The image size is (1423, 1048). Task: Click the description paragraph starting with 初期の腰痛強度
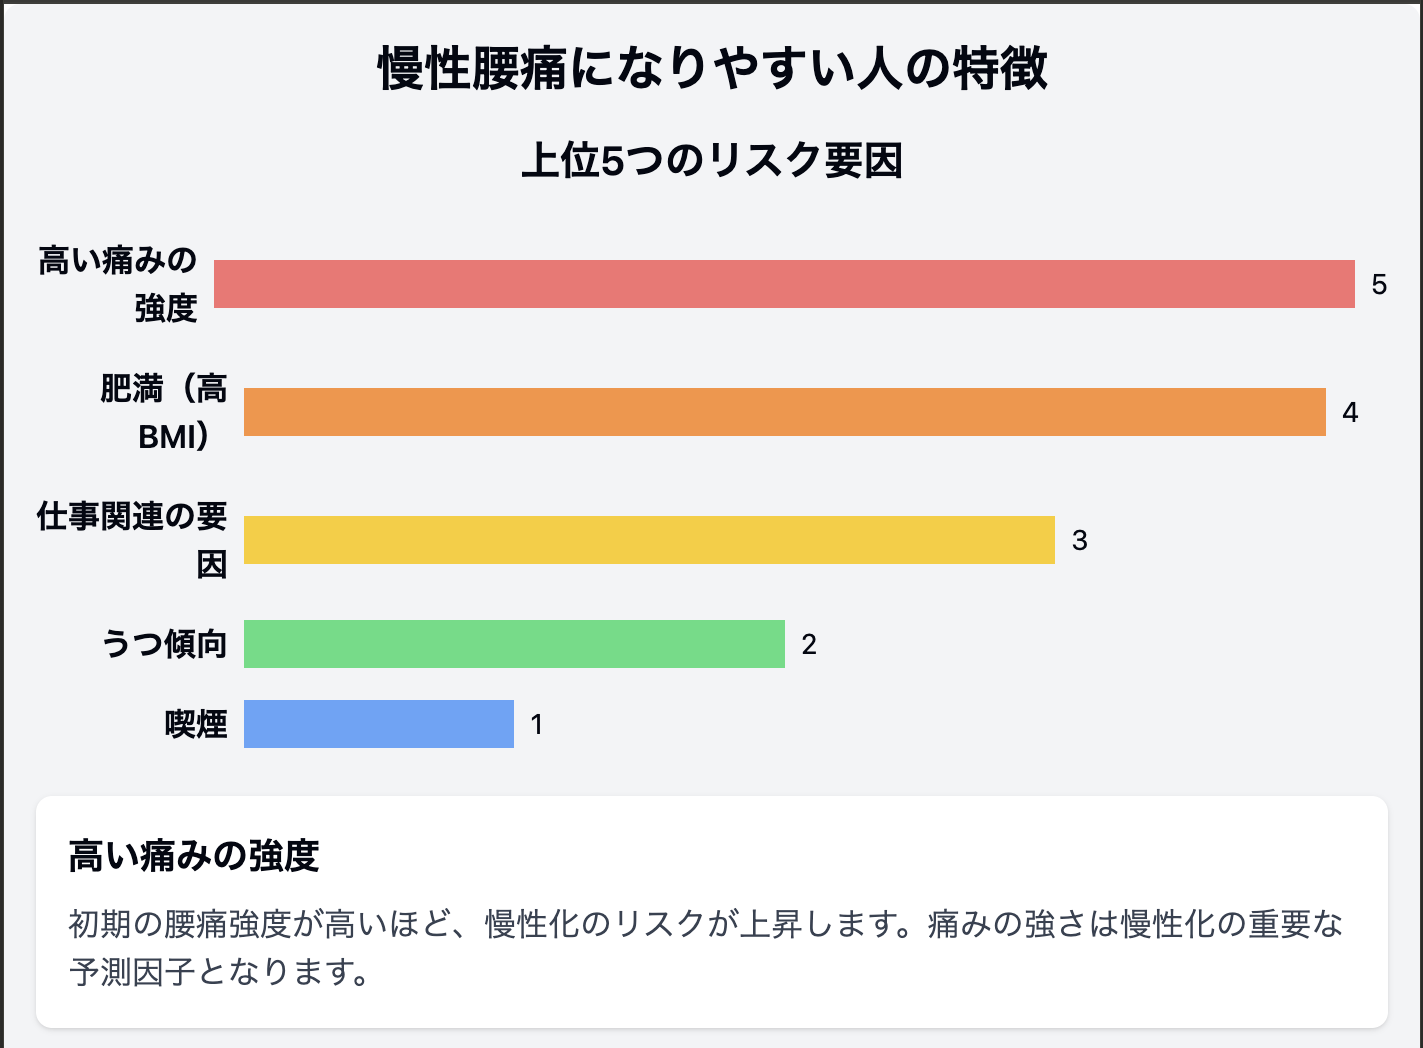[705, 923]
